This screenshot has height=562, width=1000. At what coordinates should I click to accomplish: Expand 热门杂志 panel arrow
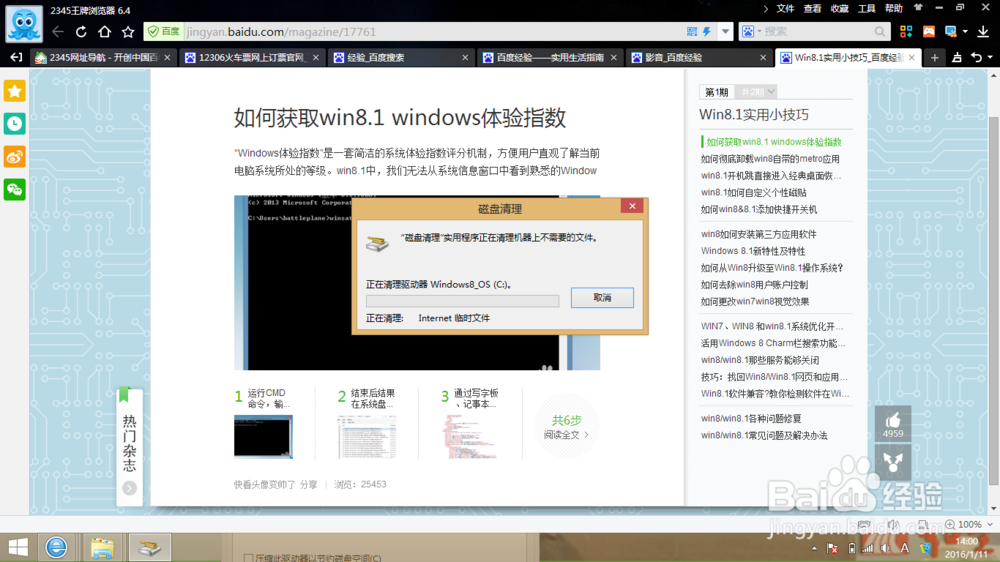pyautogui.click(x=129, y=488)
